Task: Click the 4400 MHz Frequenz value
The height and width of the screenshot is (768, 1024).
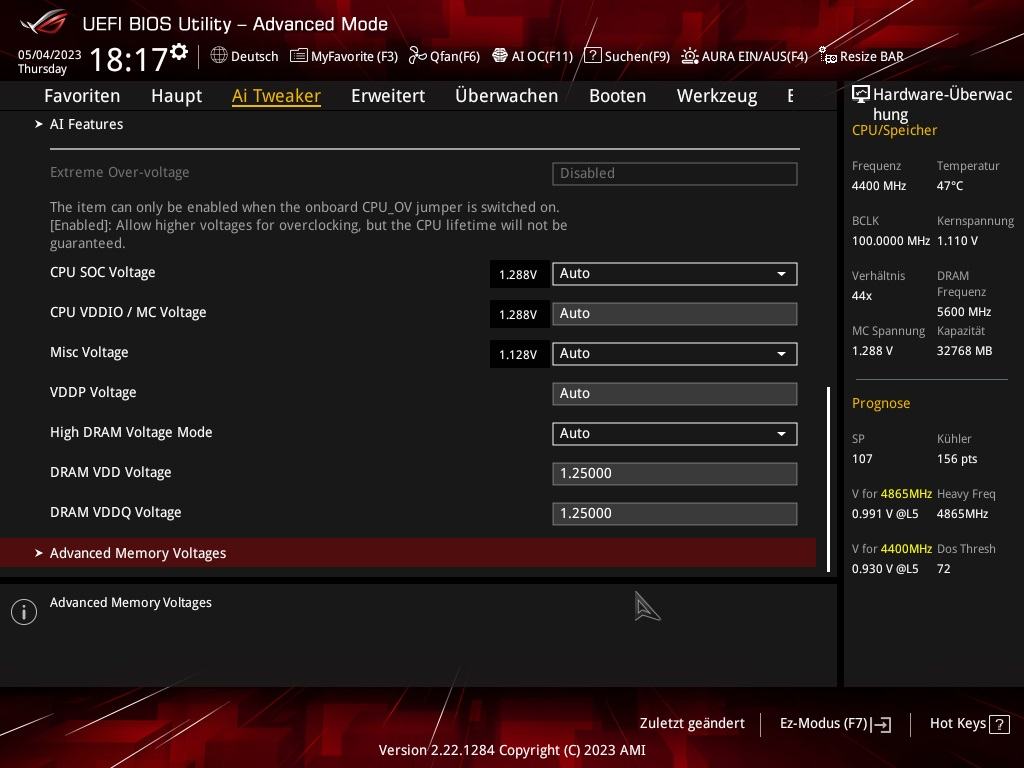Action: 878,186
